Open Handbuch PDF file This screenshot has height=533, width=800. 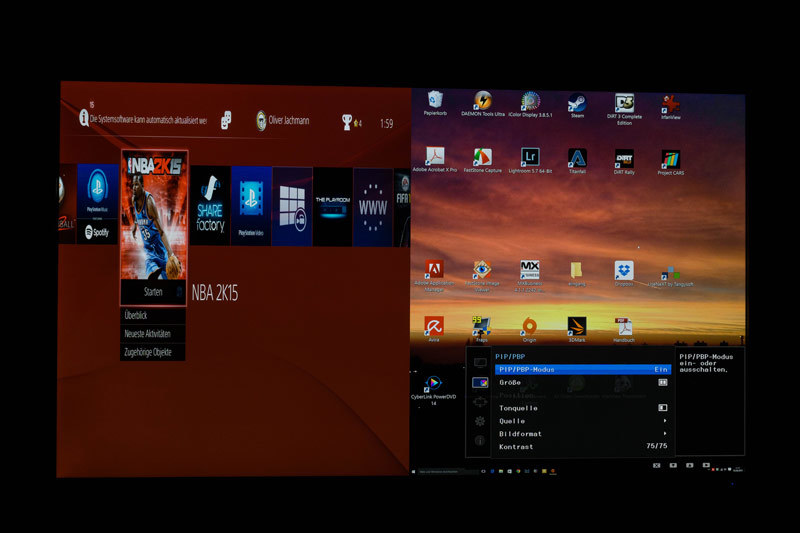pos(623,330)
